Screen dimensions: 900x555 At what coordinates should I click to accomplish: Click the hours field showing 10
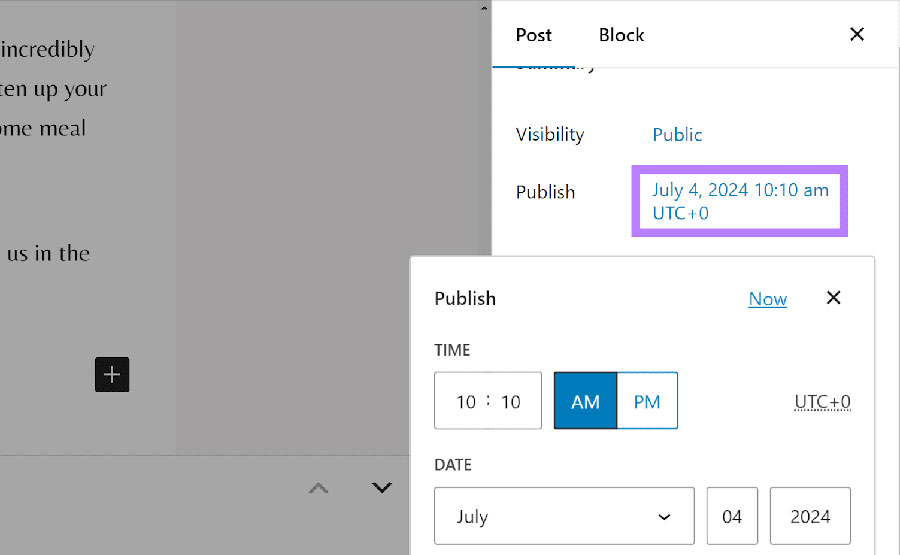(x=465, y=402)
